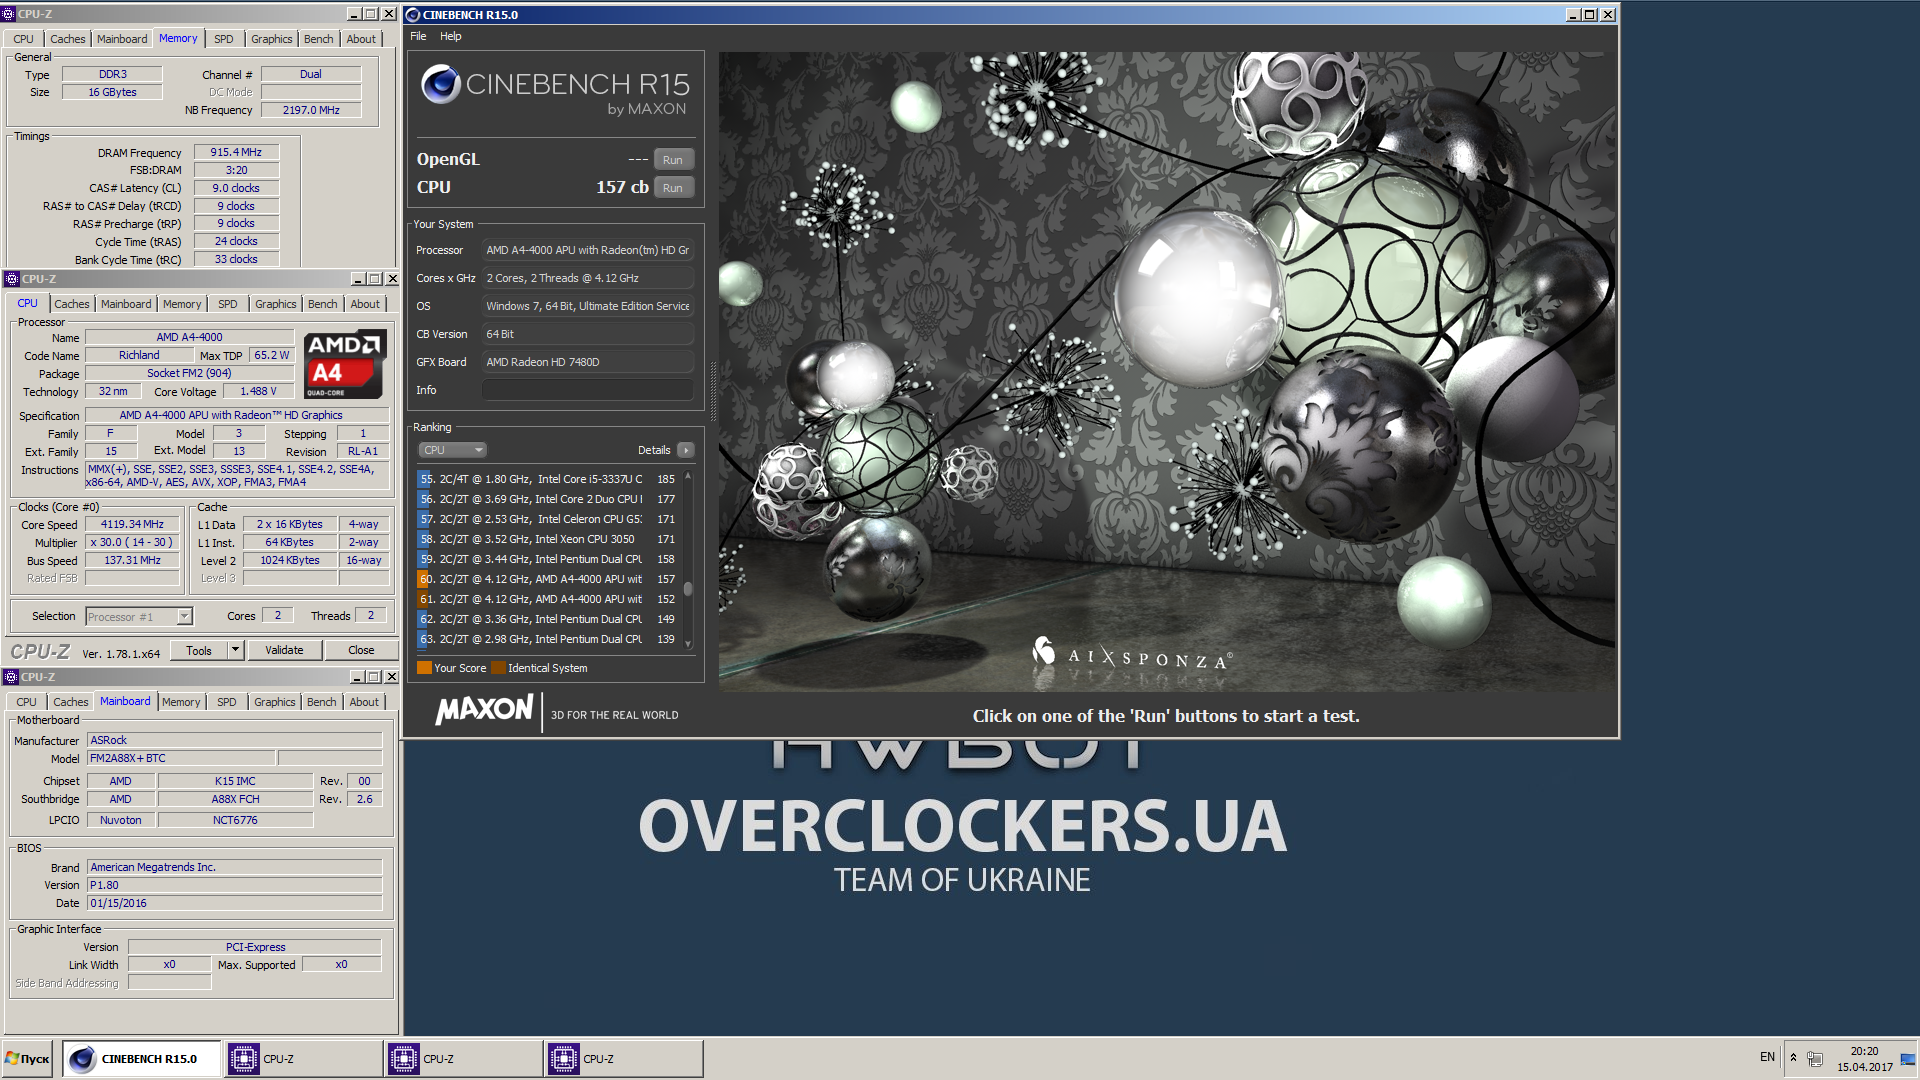Open the About tab in the Memory CPU-Z window
This screenshot has height=1080, width=1920.
point(361,39)
